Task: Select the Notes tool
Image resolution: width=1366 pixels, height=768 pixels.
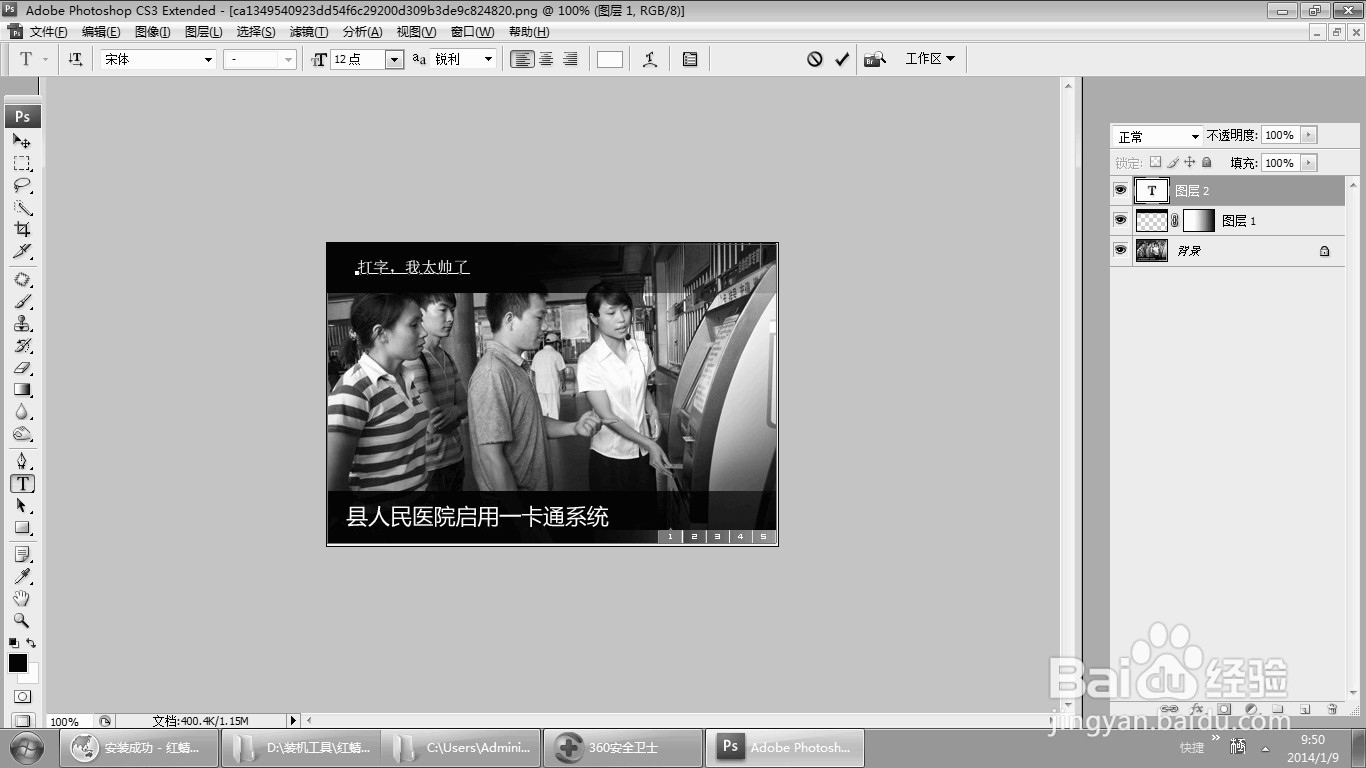Action: pos(22,554)
